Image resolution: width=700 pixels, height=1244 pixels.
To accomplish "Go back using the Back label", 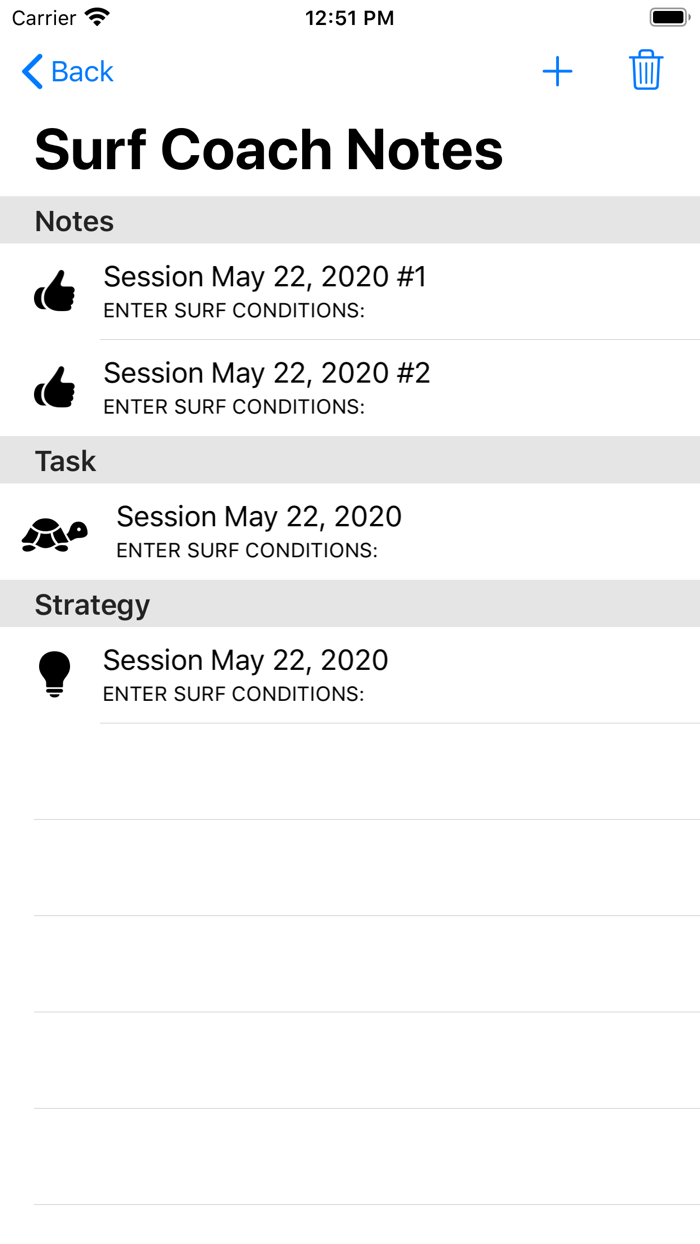I will coord(82,72).
